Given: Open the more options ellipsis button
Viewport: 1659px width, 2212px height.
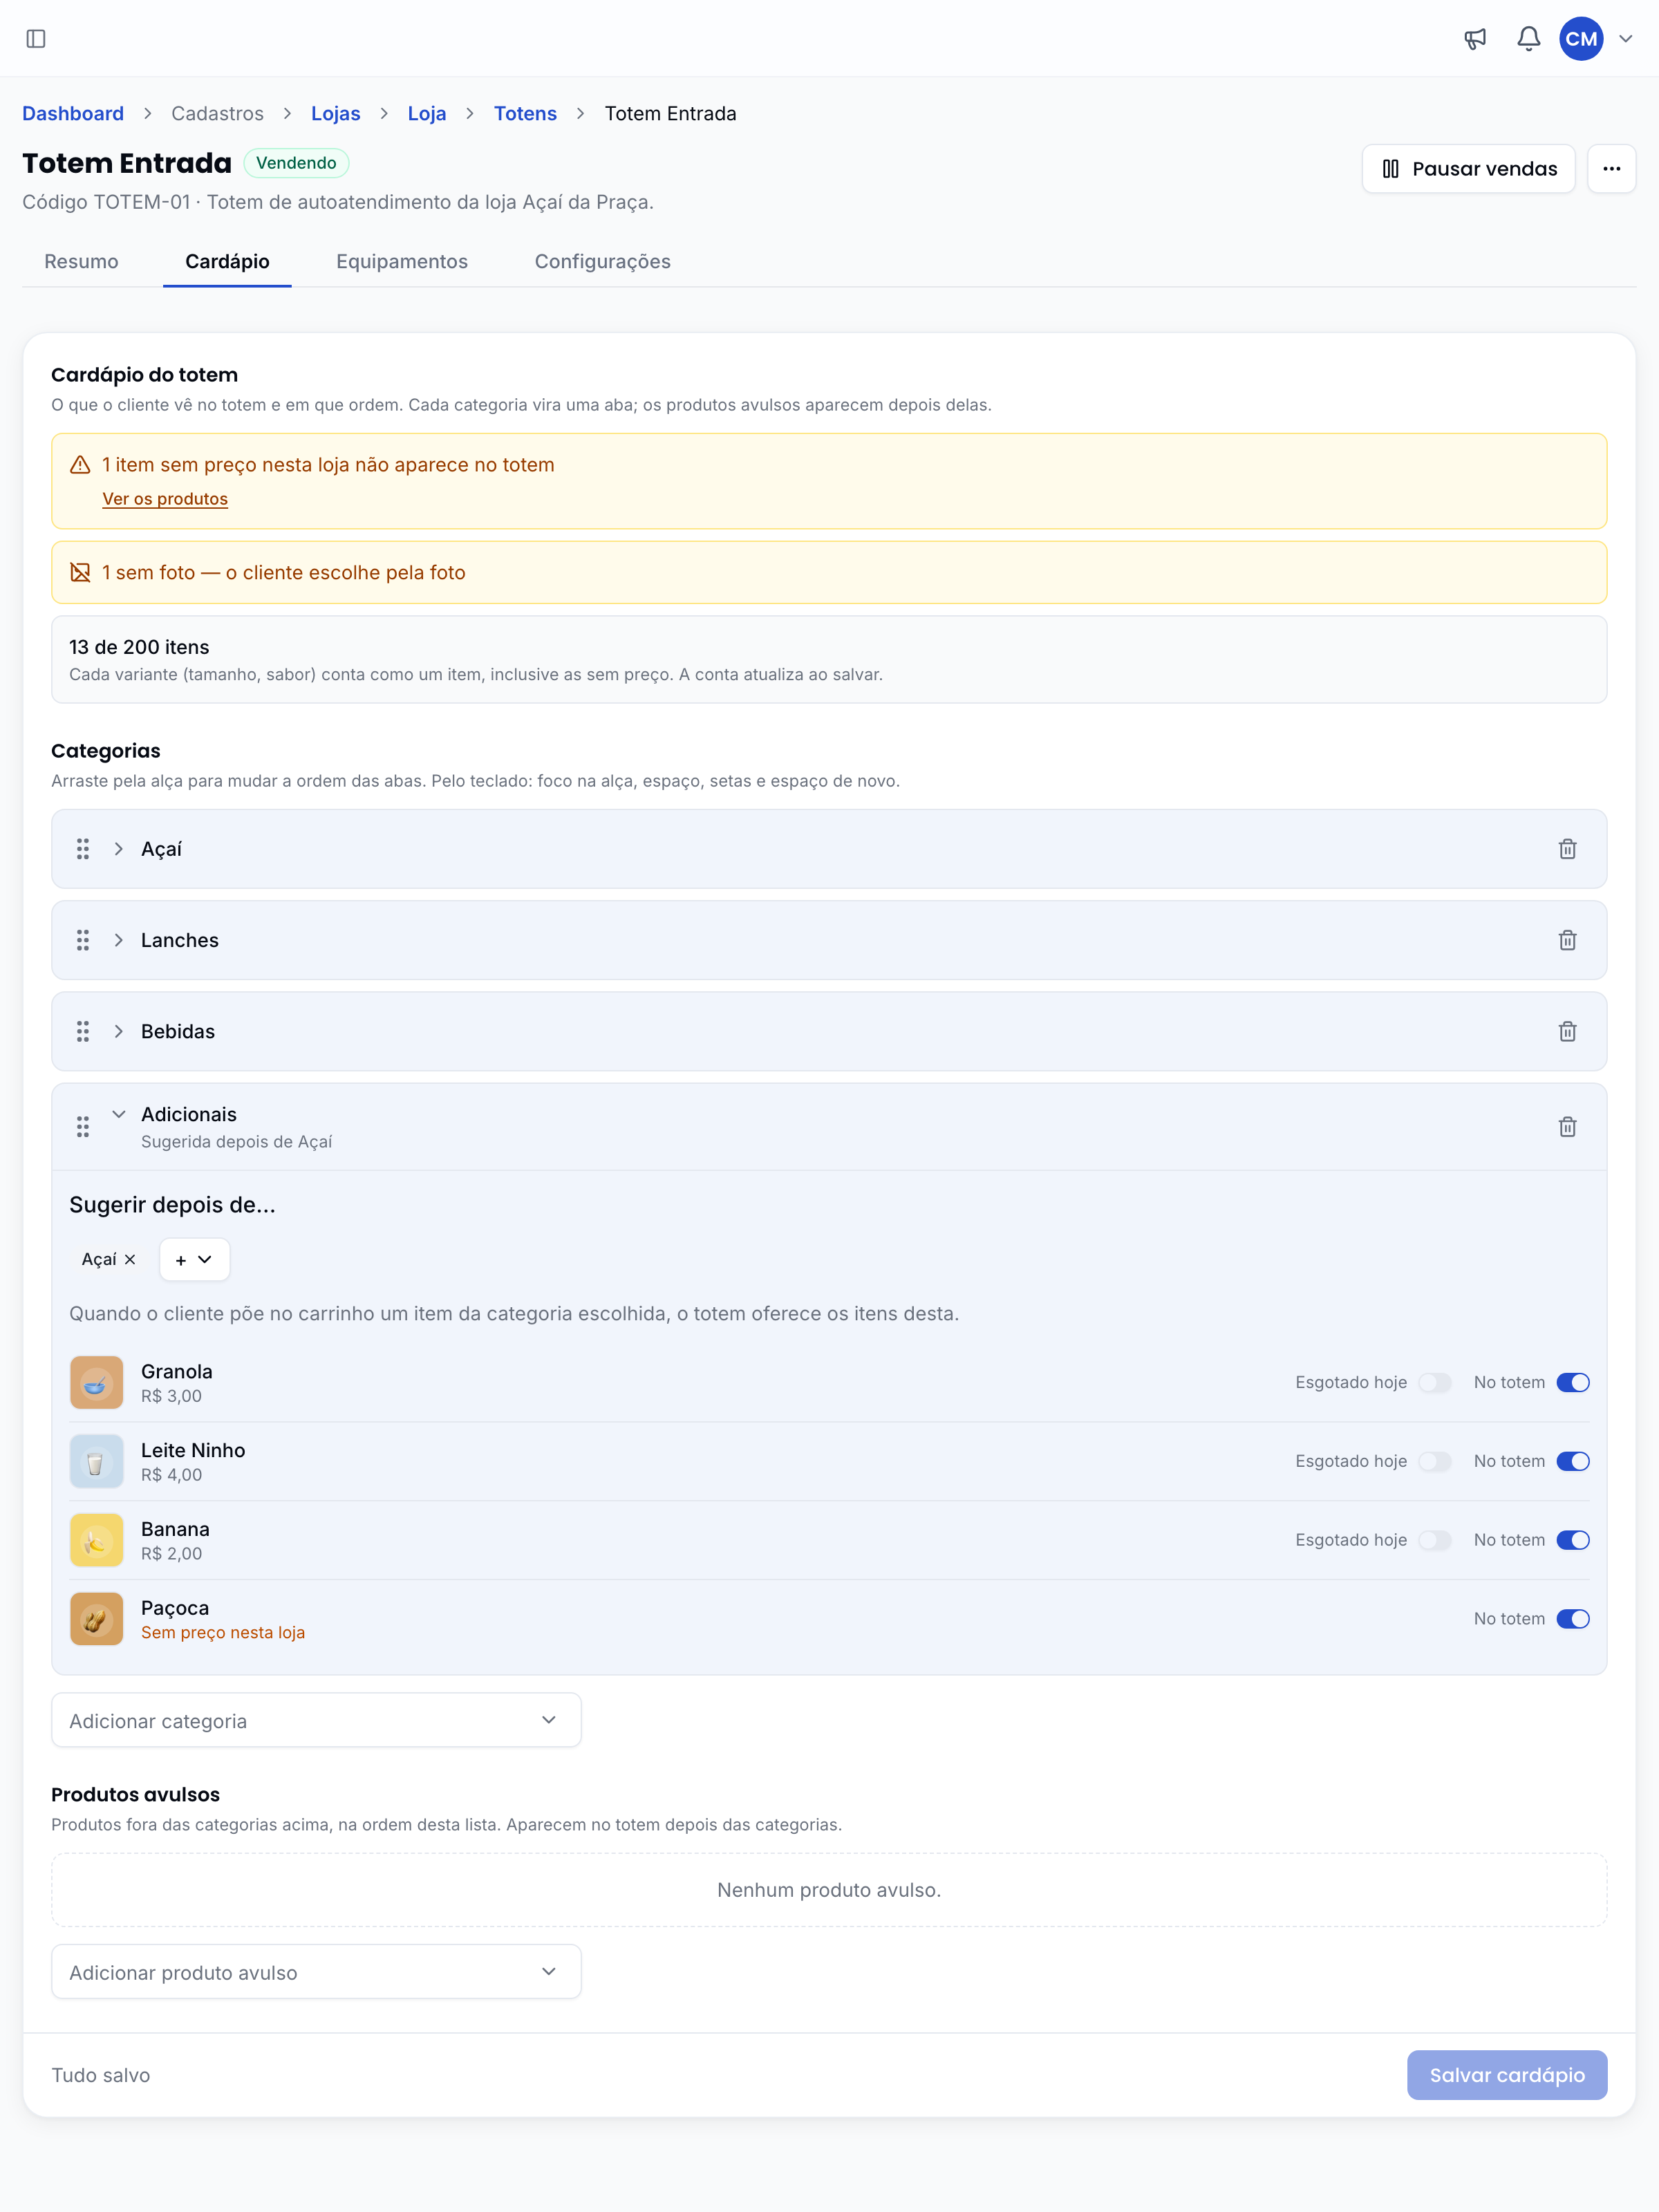Looking at the screenshot, I should click(x=1611, y=168).
